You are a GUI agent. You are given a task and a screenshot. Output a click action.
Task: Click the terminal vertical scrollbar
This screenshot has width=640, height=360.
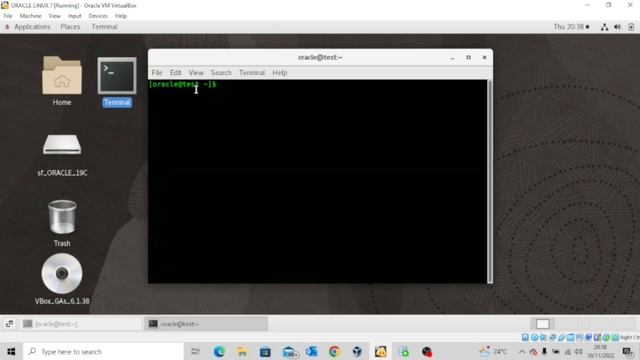click(x=490, y=181)
